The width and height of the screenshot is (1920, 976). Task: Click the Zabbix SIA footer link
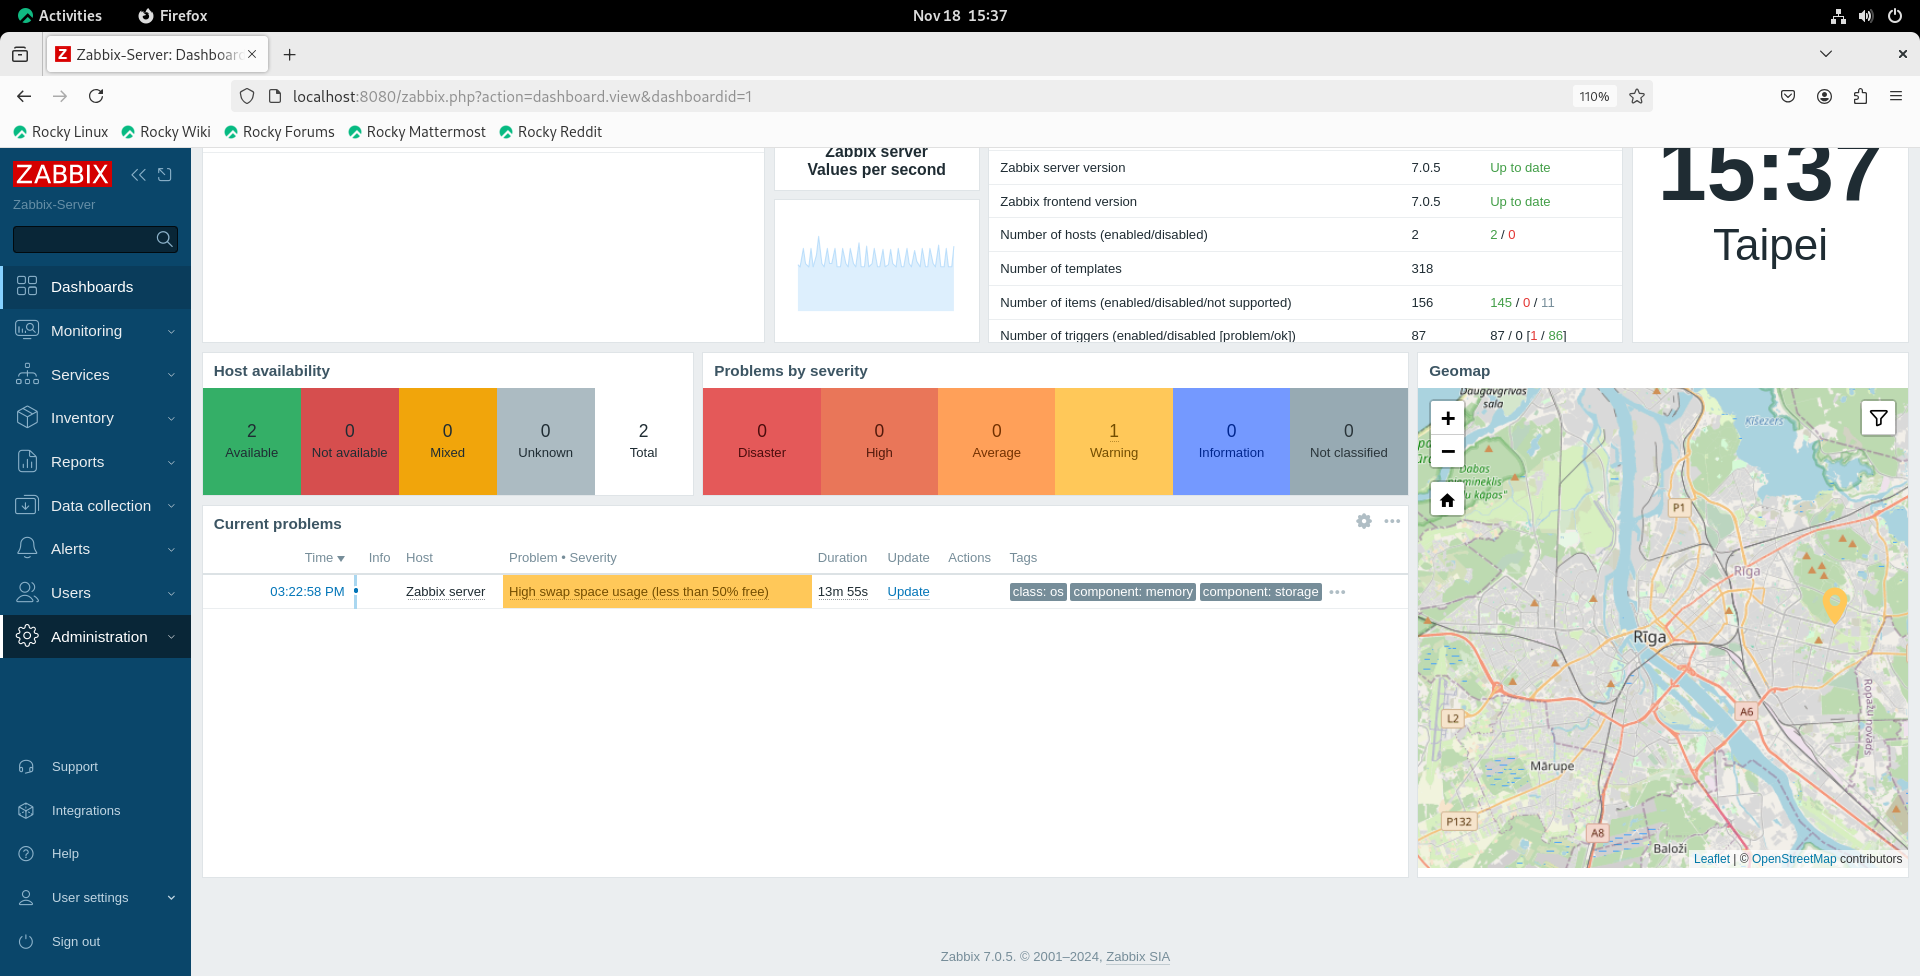pyautogui.click(x=1137, y=957)
